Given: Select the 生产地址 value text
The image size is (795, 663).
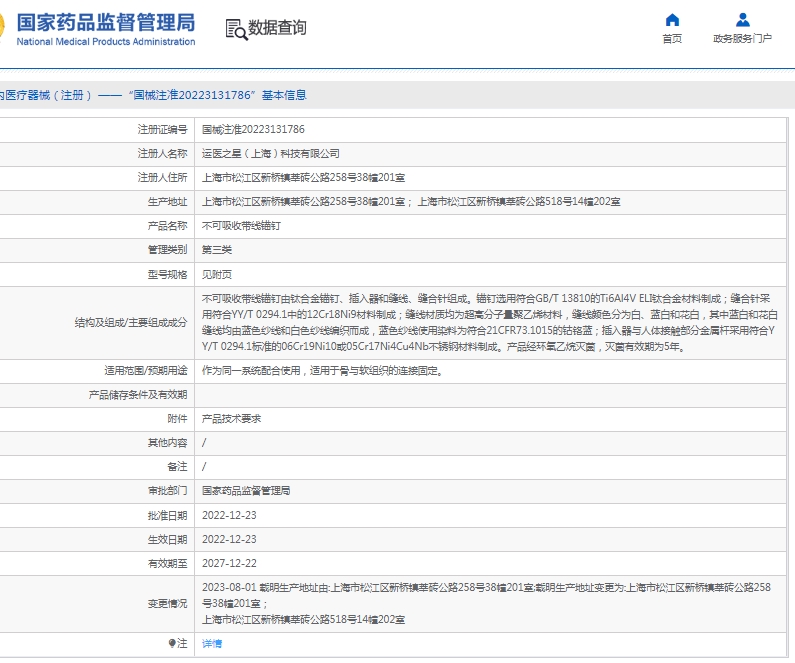Looking at the screenshot, I should (411, 202).
